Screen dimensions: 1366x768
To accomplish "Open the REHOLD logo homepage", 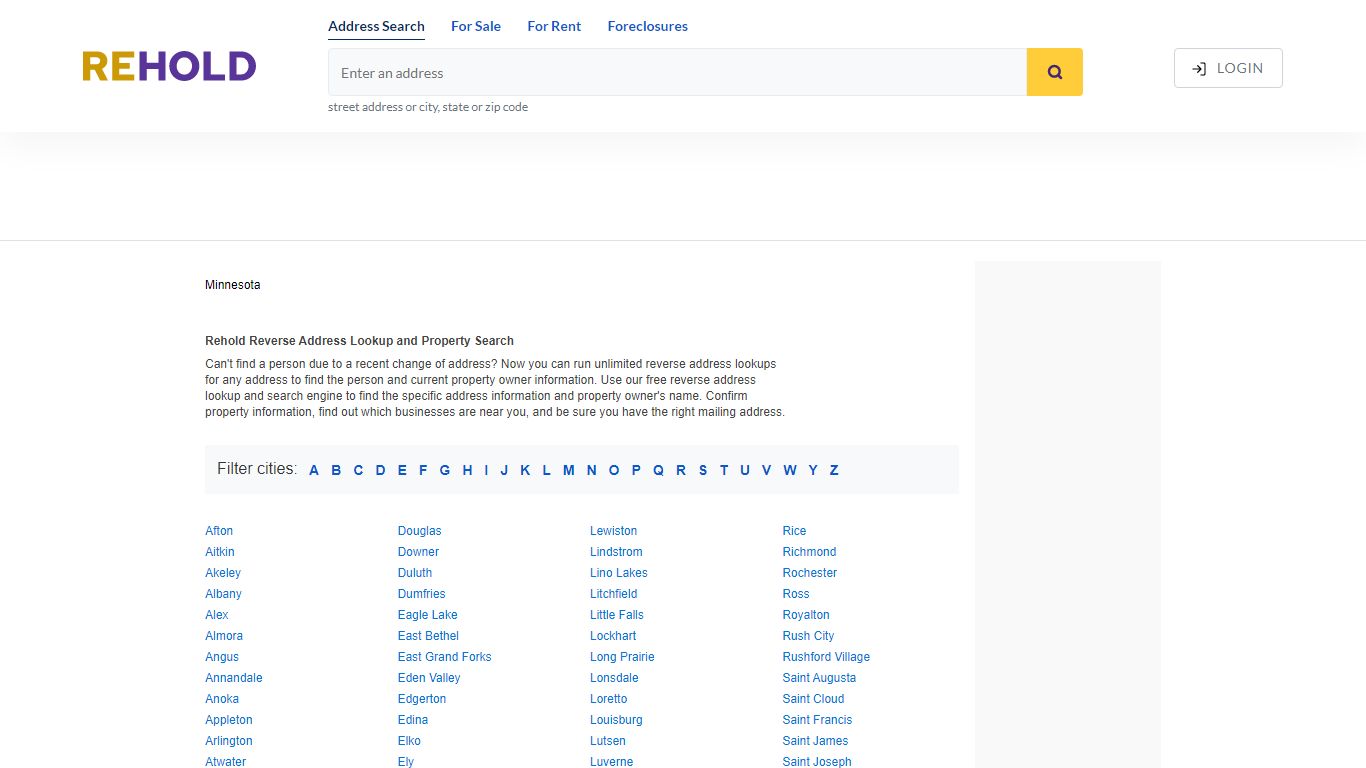I will [169, 67].
